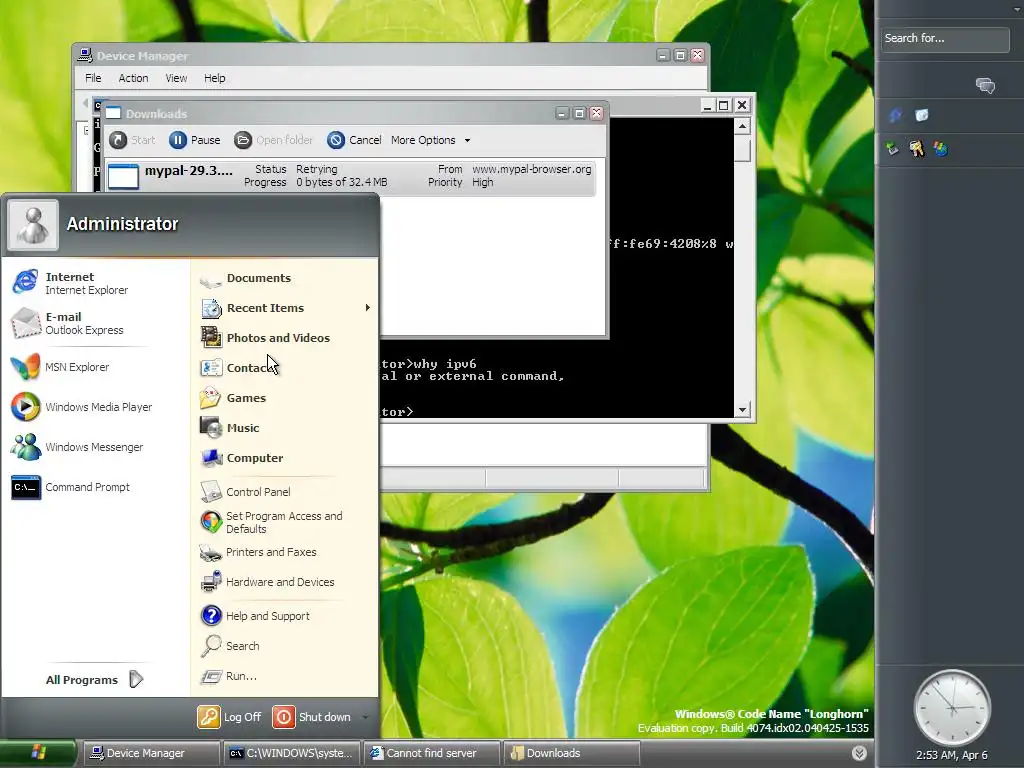
Task: Open Windows Messenger
Action: click(78, 447)
